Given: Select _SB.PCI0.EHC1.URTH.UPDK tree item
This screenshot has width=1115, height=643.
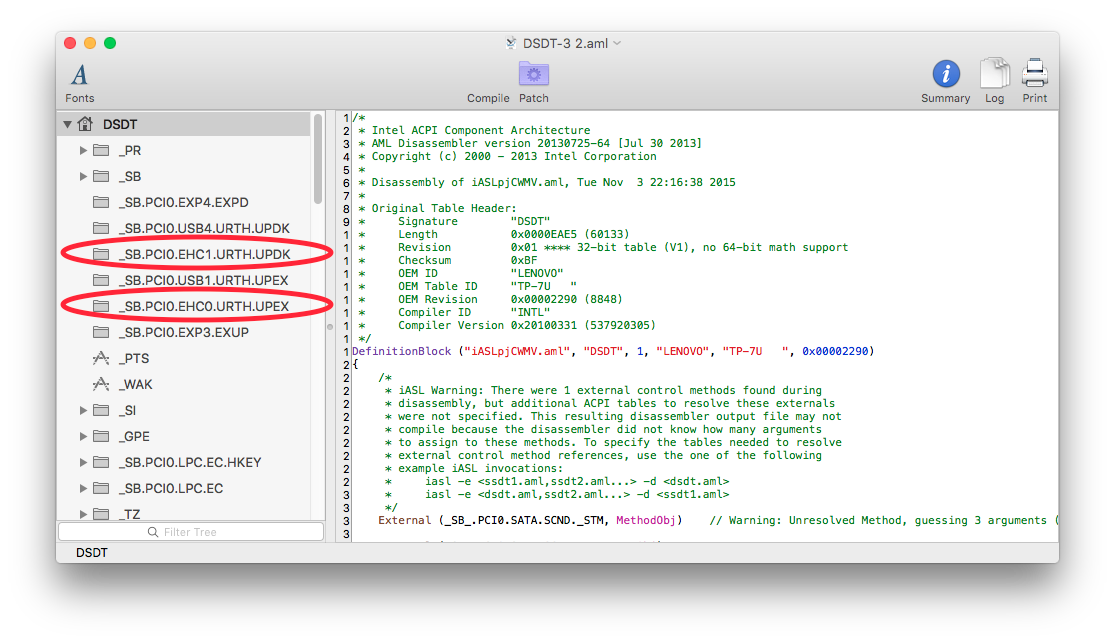Looking at the screenshot, I should pos(183,254).
